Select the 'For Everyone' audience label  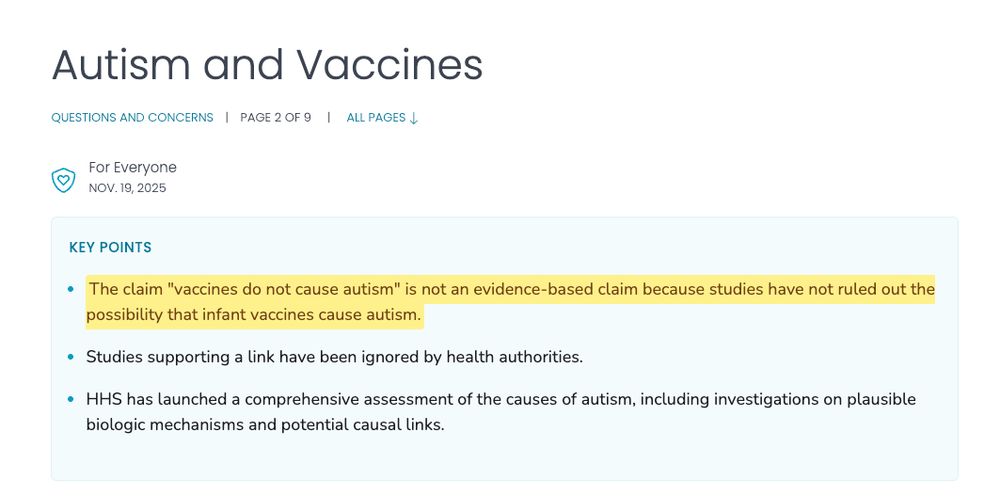click(132, 168)
